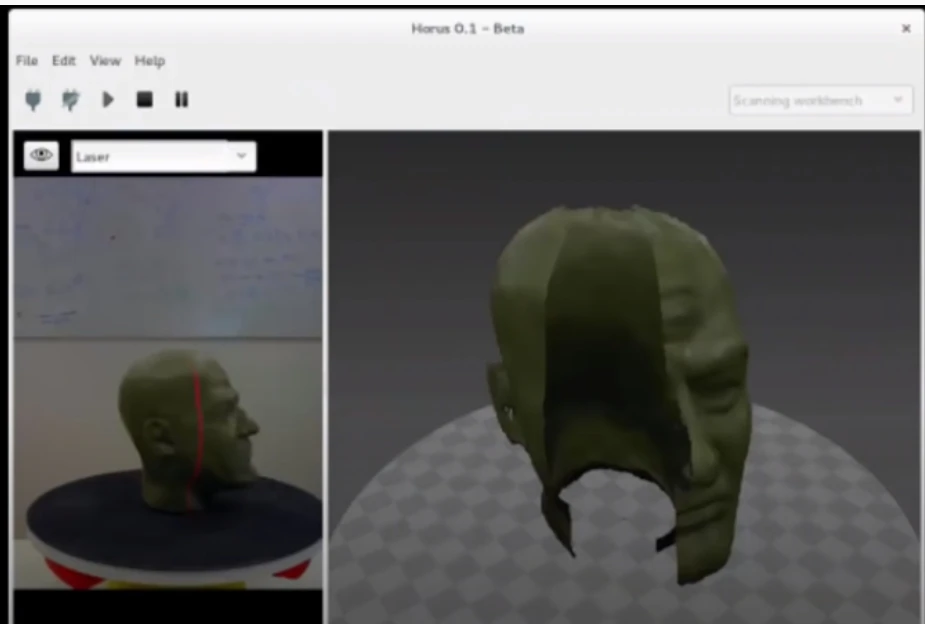Open the File menu

[27, 61]
